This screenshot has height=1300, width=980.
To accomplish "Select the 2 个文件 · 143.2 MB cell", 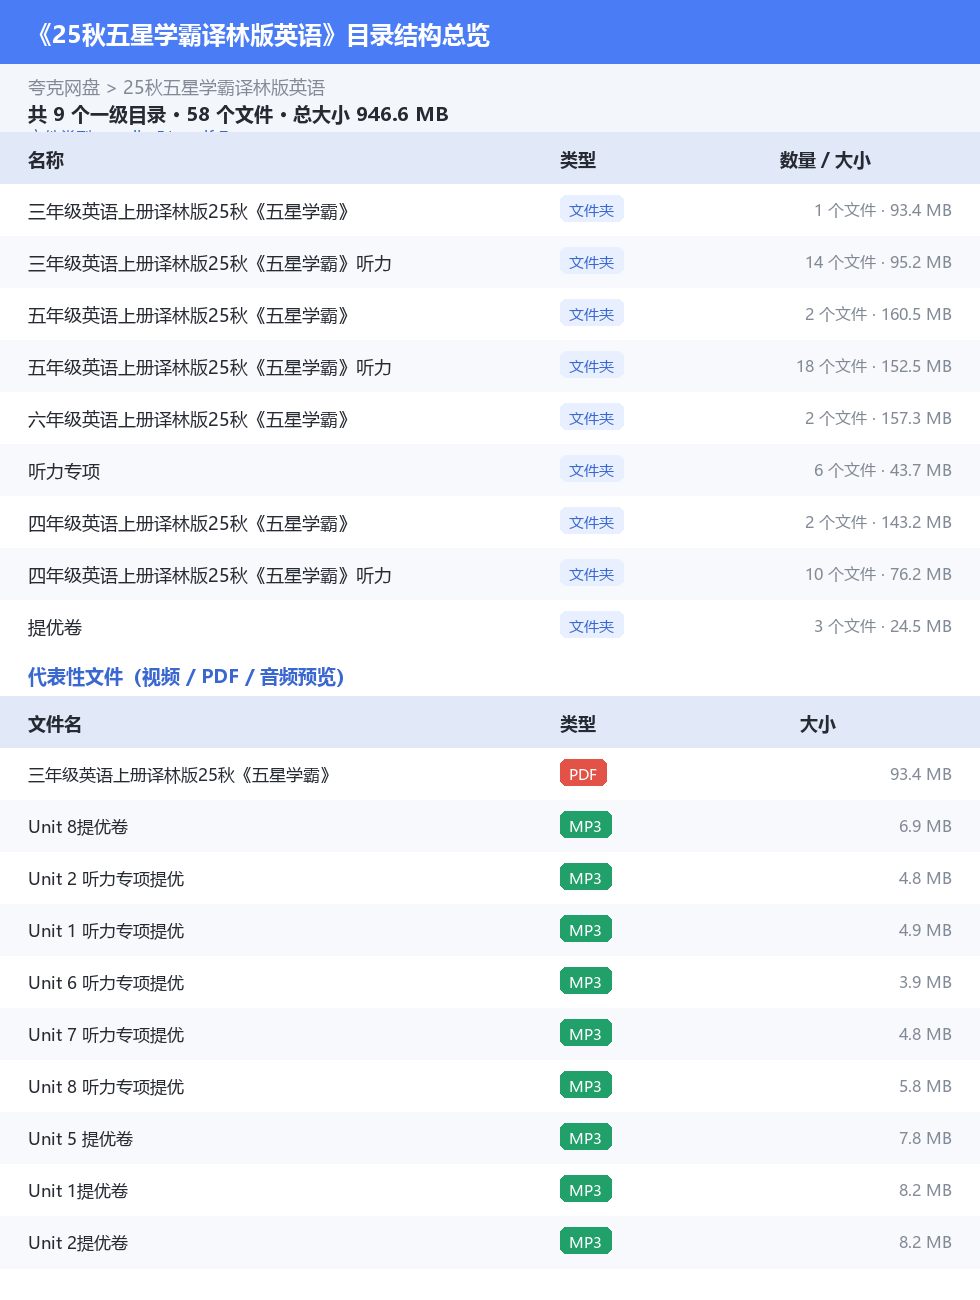I will click(878, 522).
